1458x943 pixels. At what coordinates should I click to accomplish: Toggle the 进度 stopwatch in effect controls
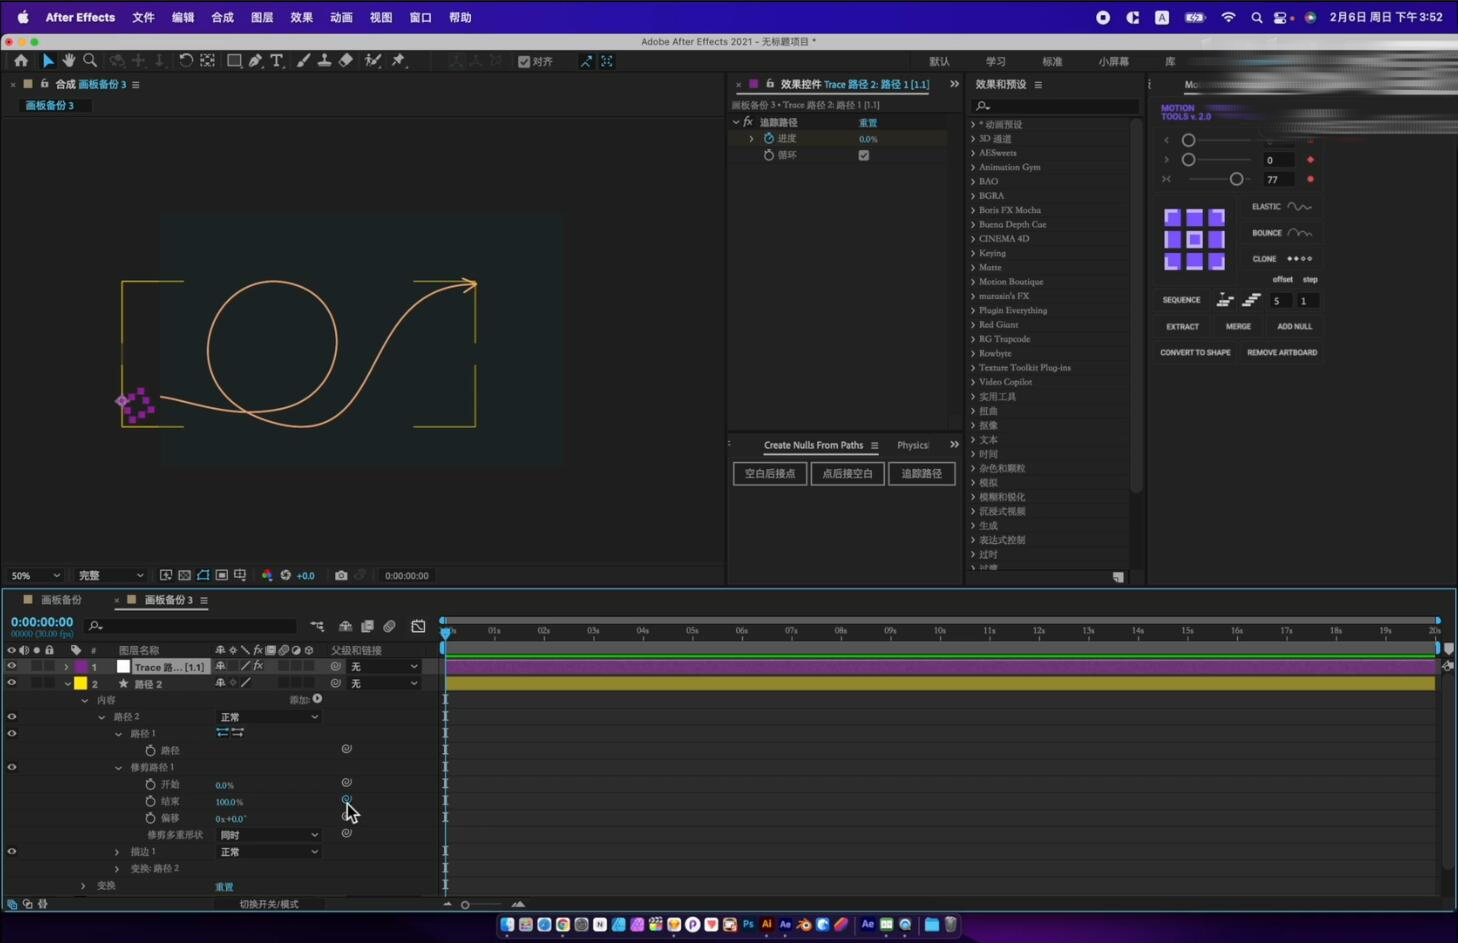point(769,139)
